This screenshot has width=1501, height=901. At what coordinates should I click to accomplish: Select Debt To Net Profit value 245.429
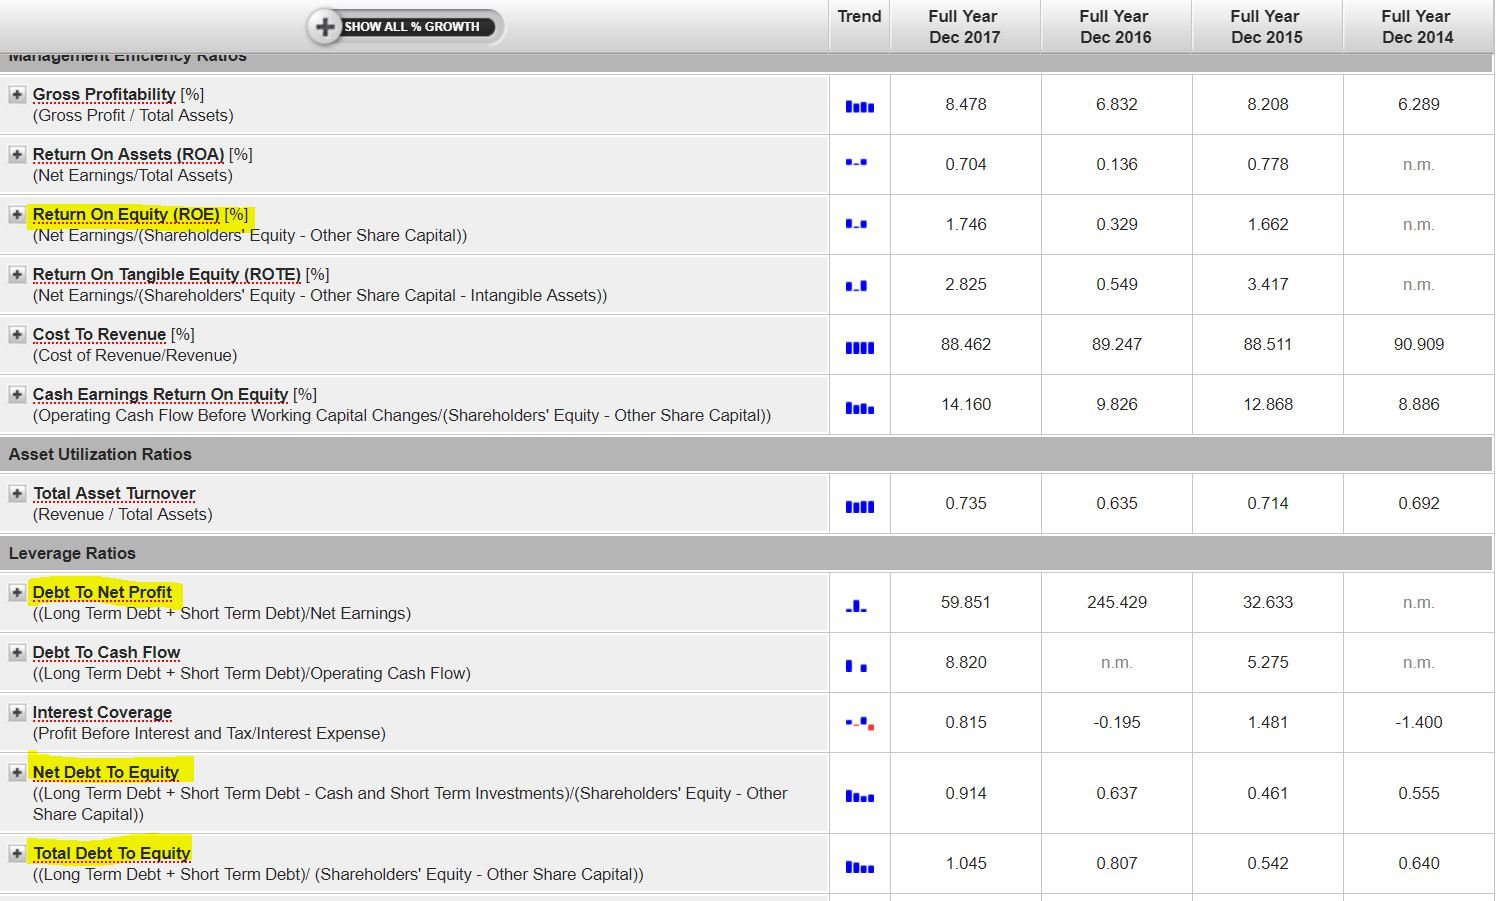(x=1116, y=602)
